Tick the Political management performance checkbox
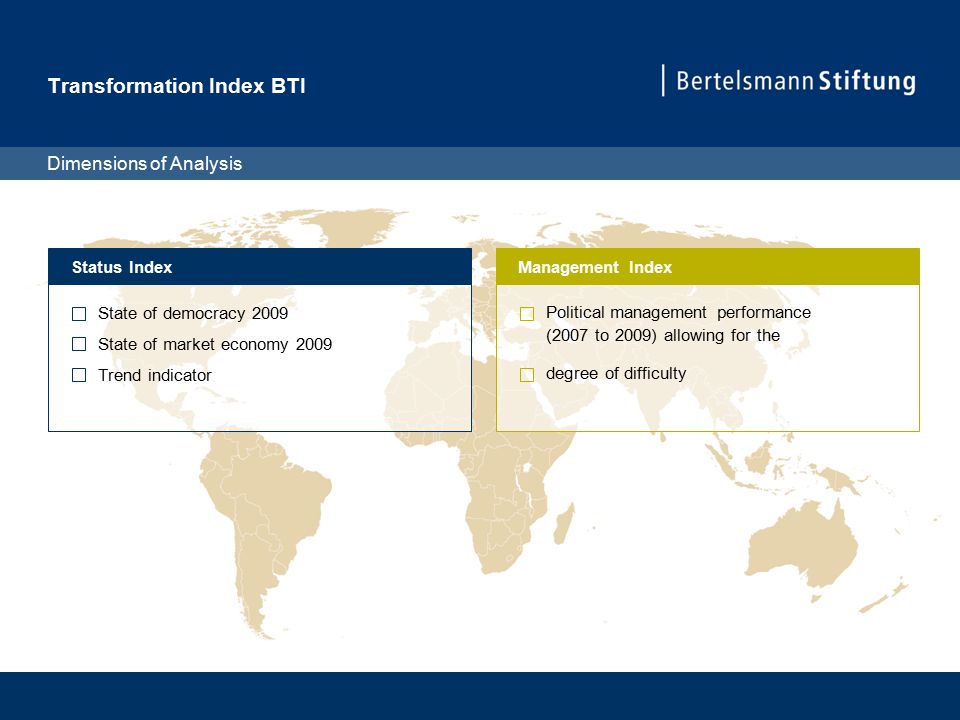Image resolution: width=960 pixels, height=720 pixels. (x=527, y=314)
